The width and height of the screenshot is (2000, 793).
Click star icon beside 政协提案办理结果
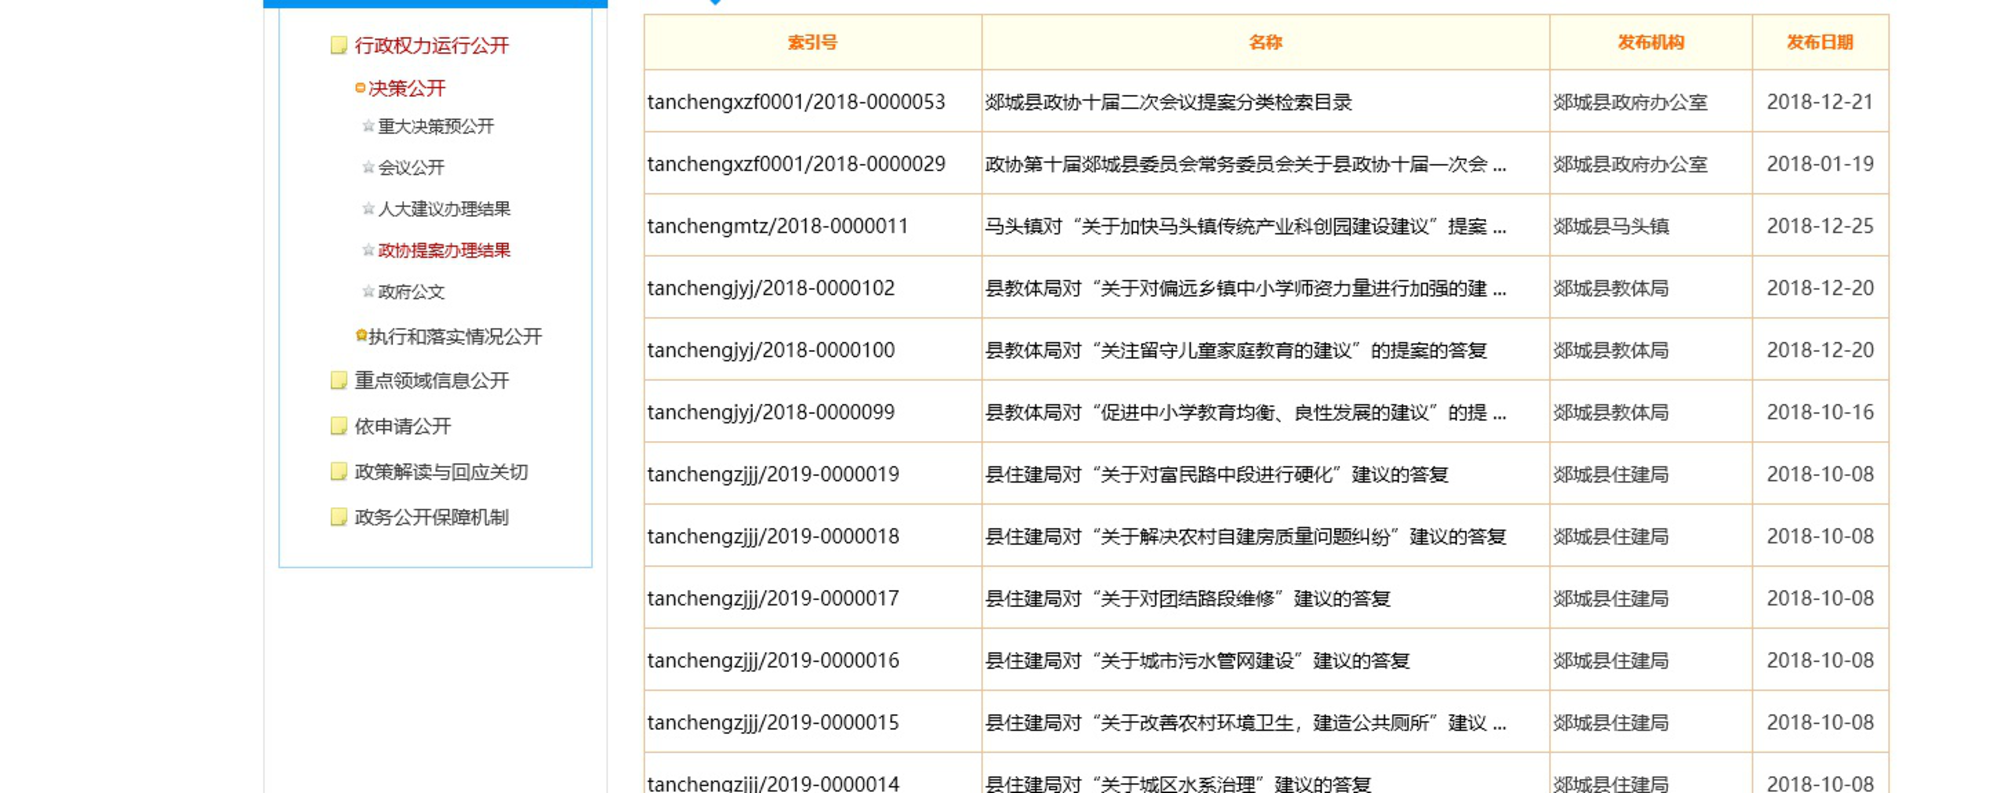368,250
